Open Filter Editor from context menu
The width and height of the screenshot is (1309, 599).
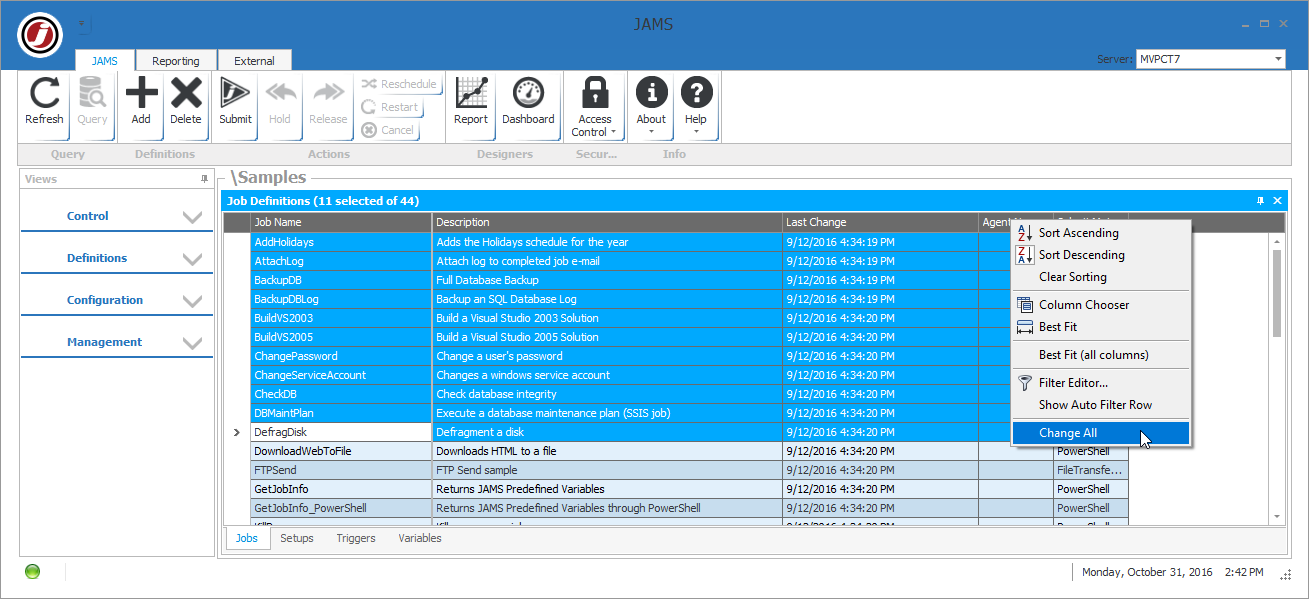click(1101, 383)
